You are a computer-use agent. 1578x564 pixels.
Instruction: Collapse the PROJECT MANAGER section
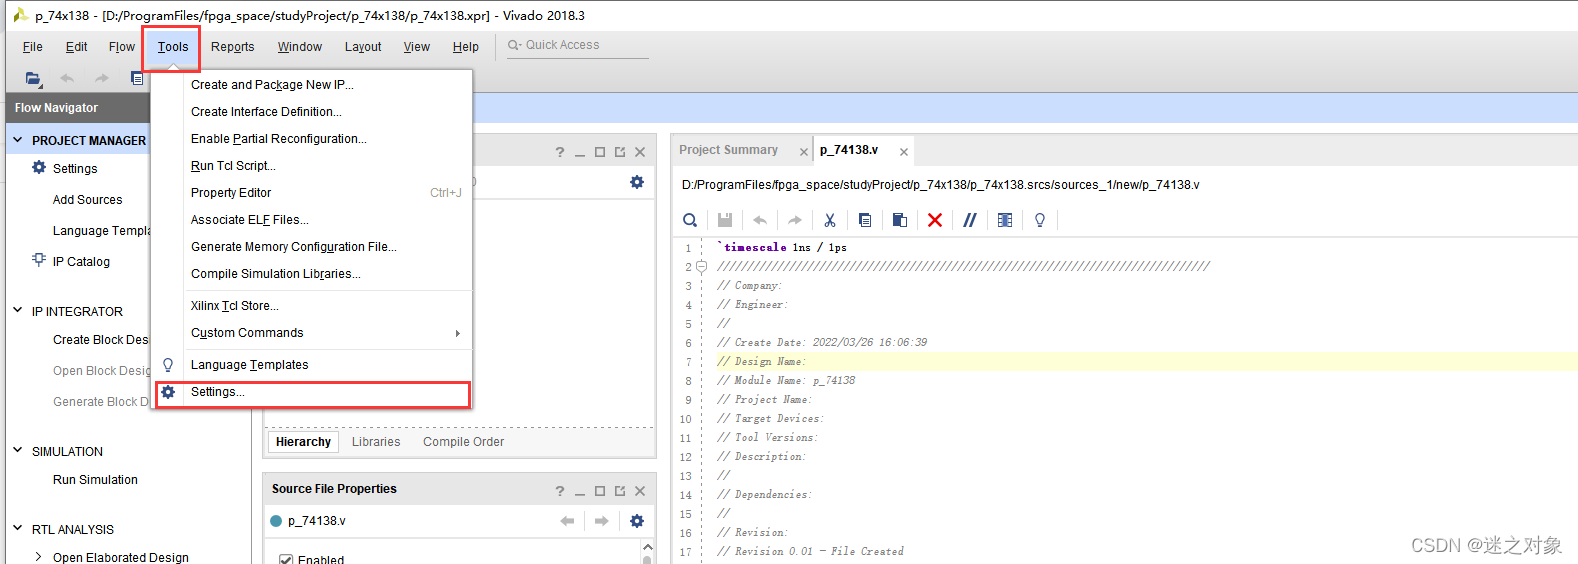[17, 140]
